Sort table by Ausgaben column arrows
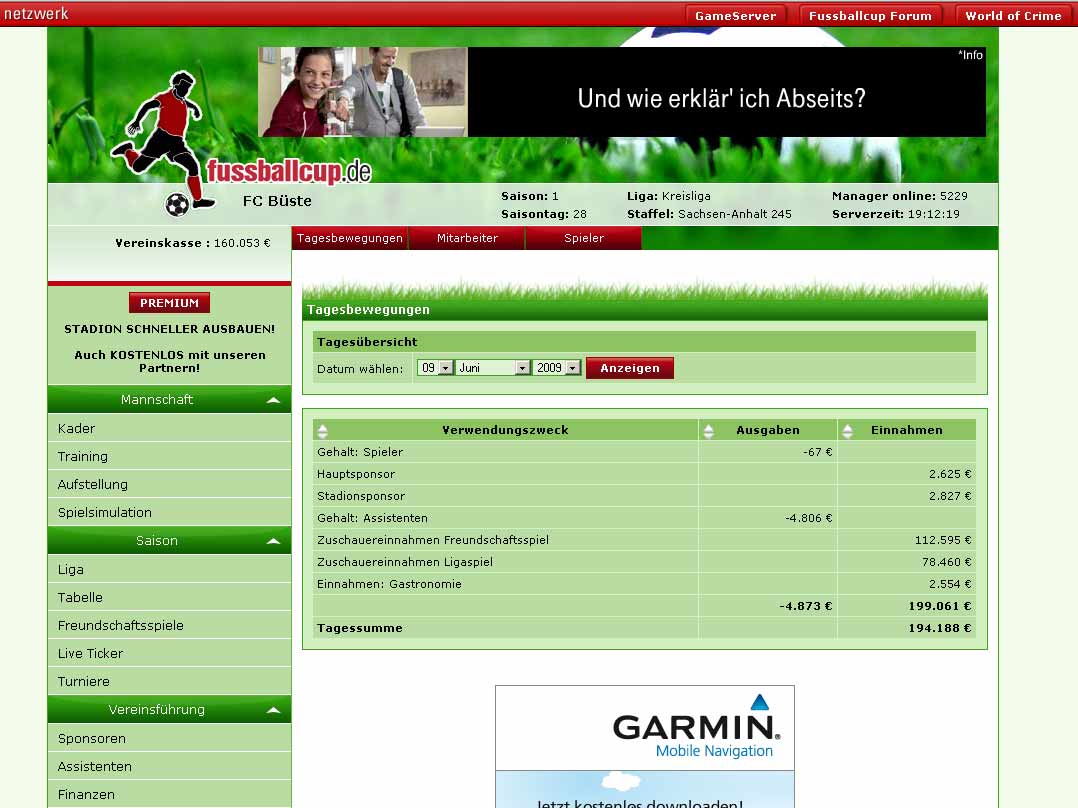The width and height of the screenshot is (1078, 808). point(709,431)
